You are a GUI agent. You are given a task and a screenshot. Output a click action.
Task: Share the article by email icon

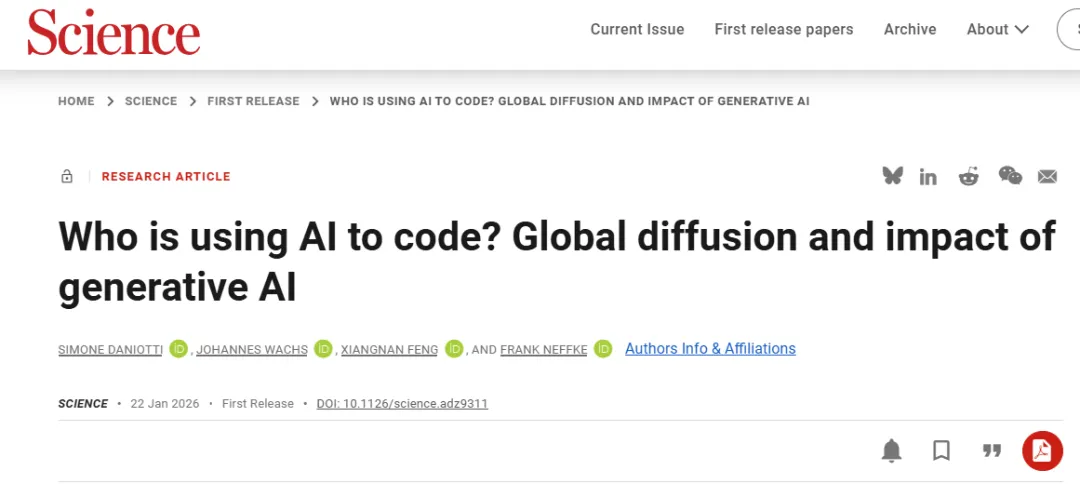coord(1047,177)
